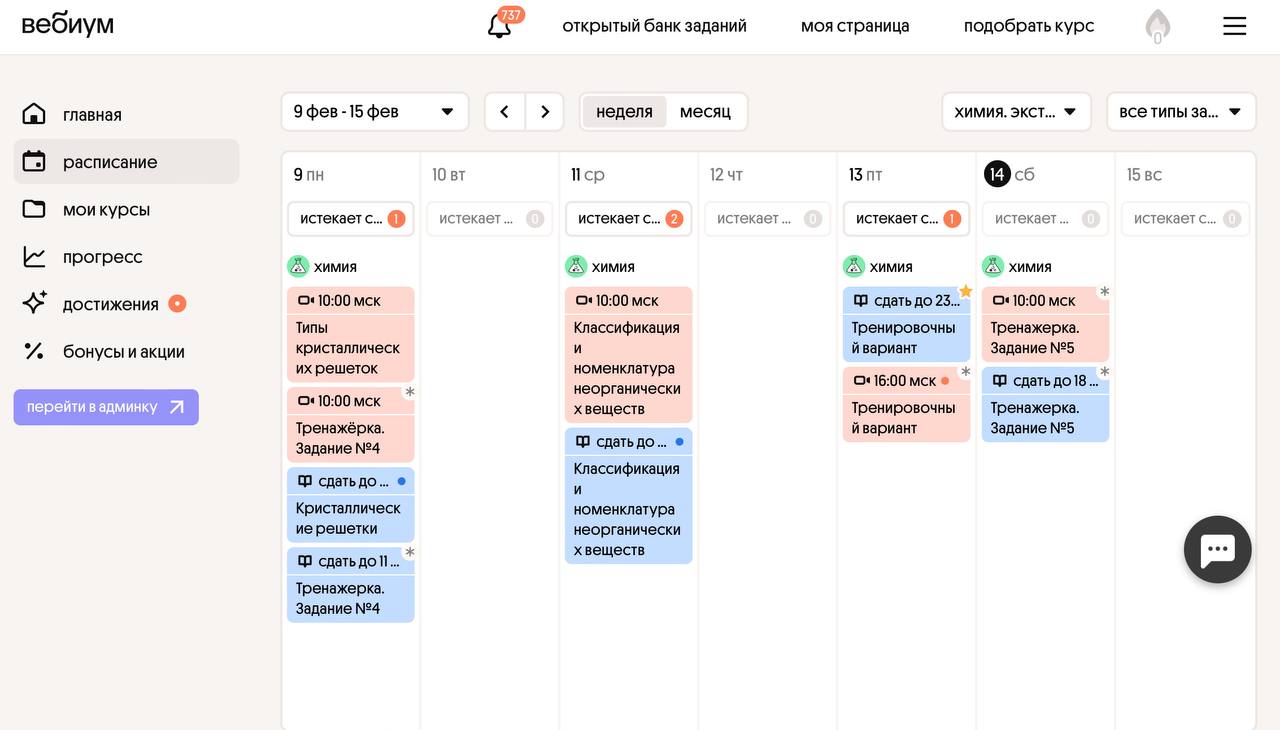Expand the истекает срок box for Wednesday
The height and width of the screenshot is (730, 1280).
pos(628,218)
